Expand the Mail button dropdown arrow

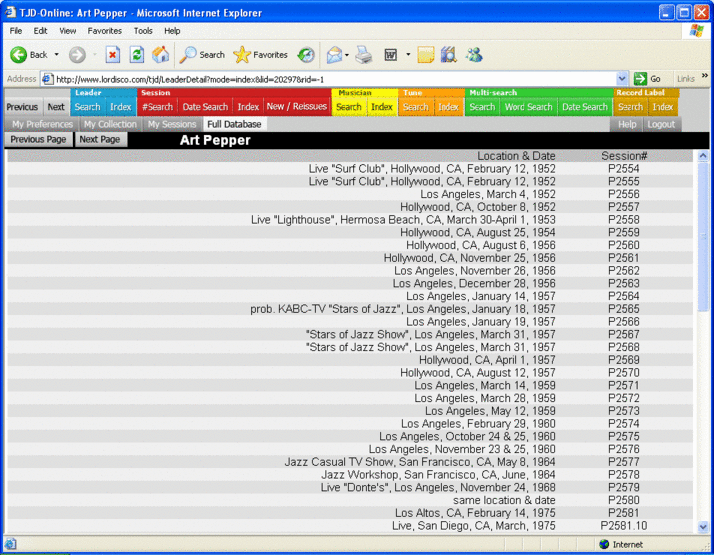pos(347,55)
